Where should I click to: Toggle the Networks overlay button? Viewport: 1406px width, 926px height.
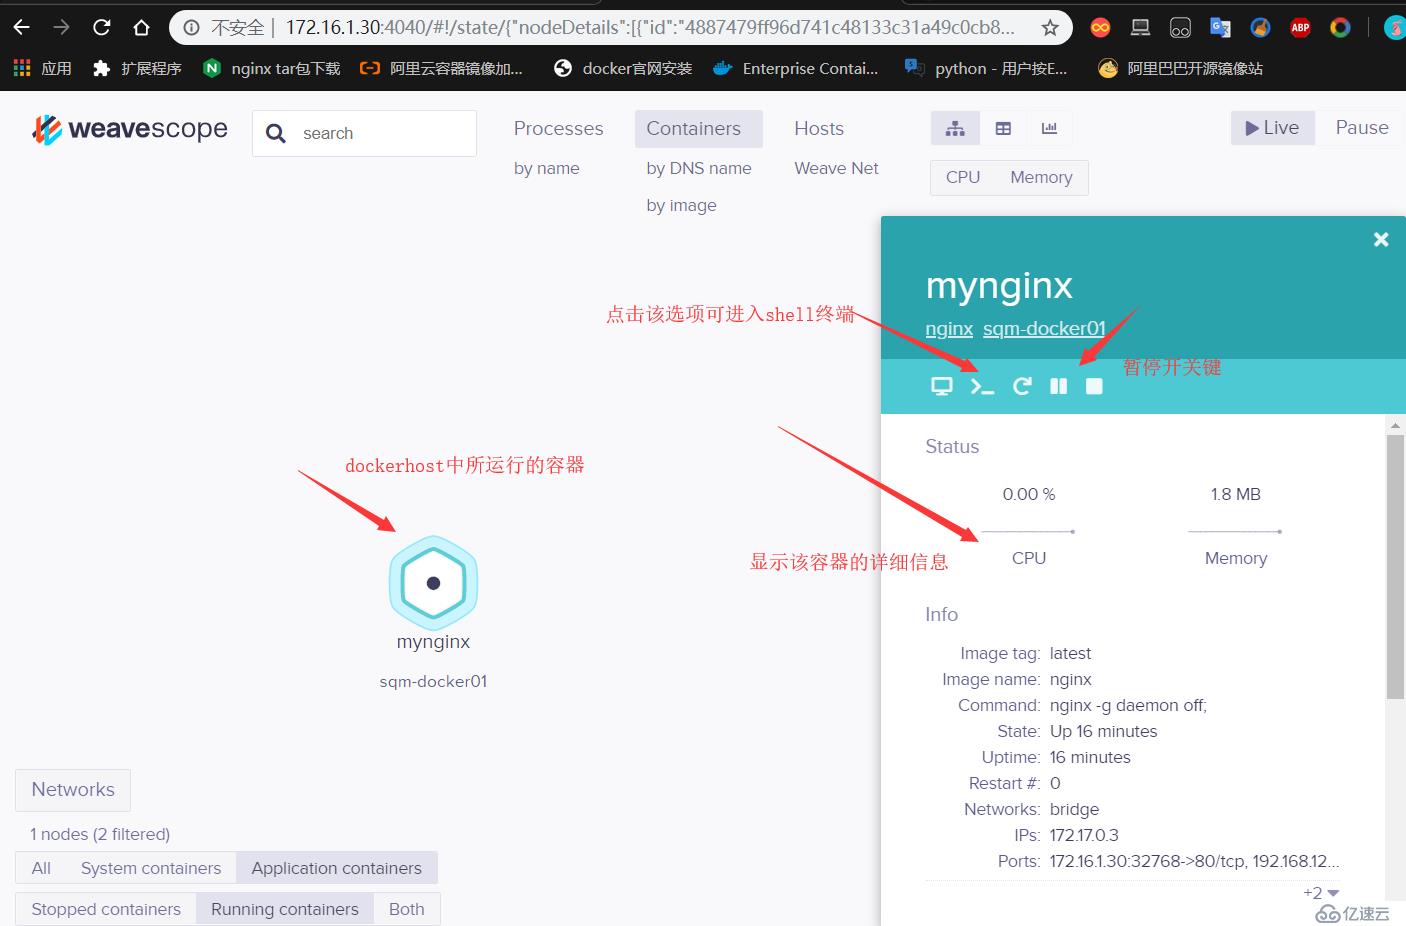(x=73, y=789)
